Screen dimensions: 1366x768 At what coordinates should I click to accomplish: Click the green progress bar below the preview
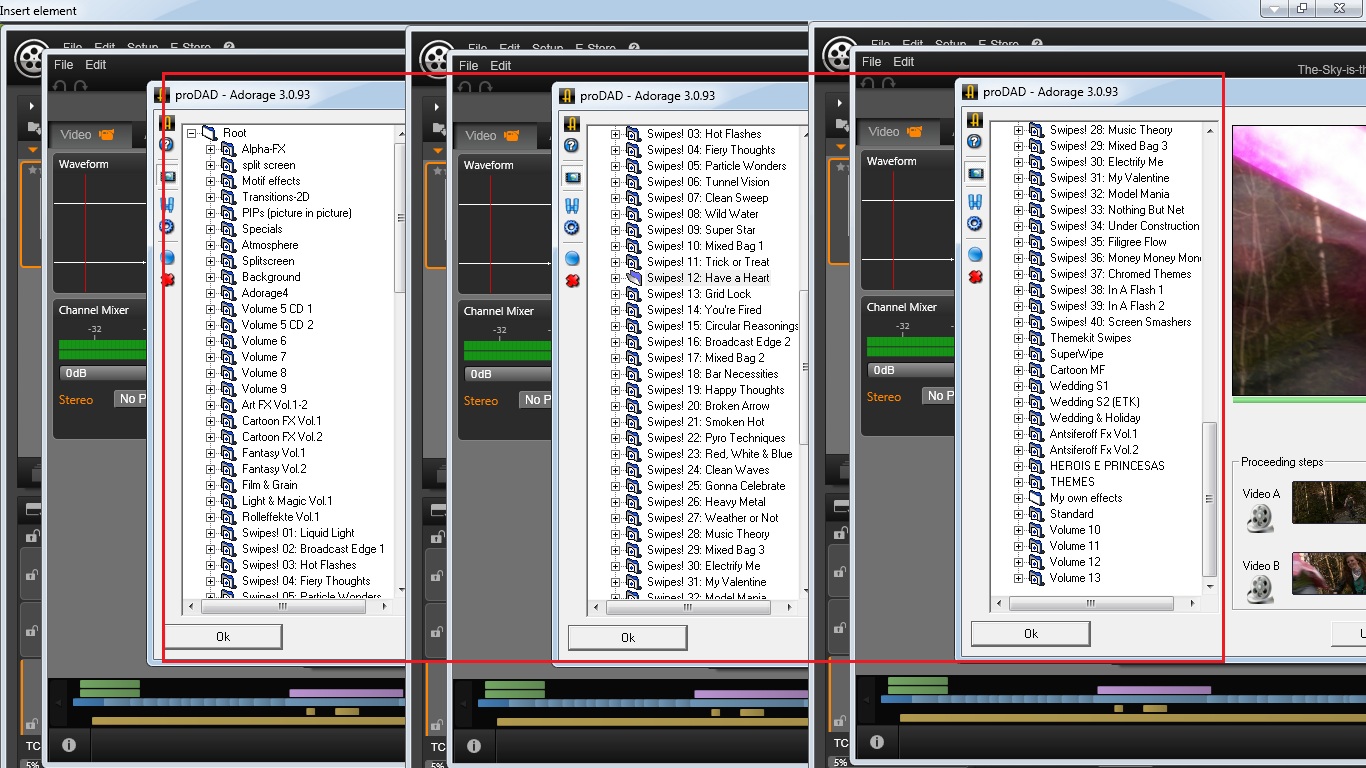pos(1299,401)
